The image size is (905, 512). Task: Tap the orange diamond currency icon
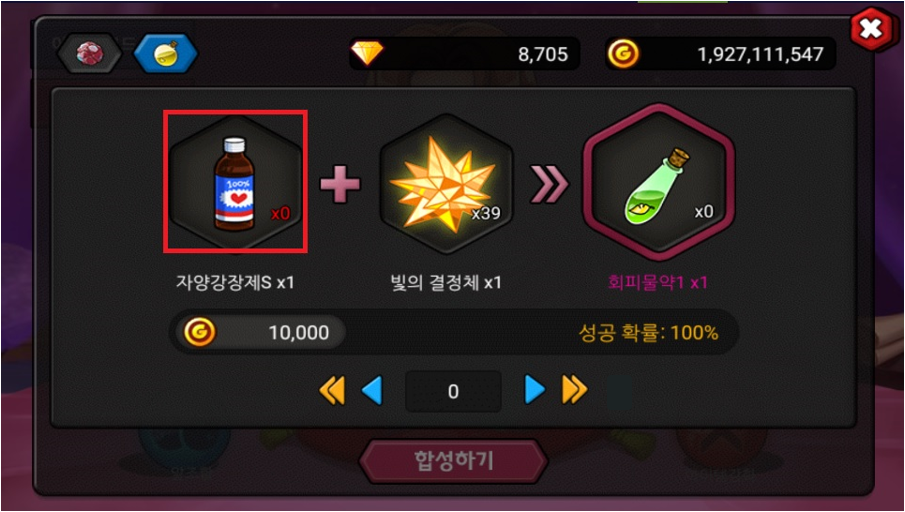[x=367, y=54]
